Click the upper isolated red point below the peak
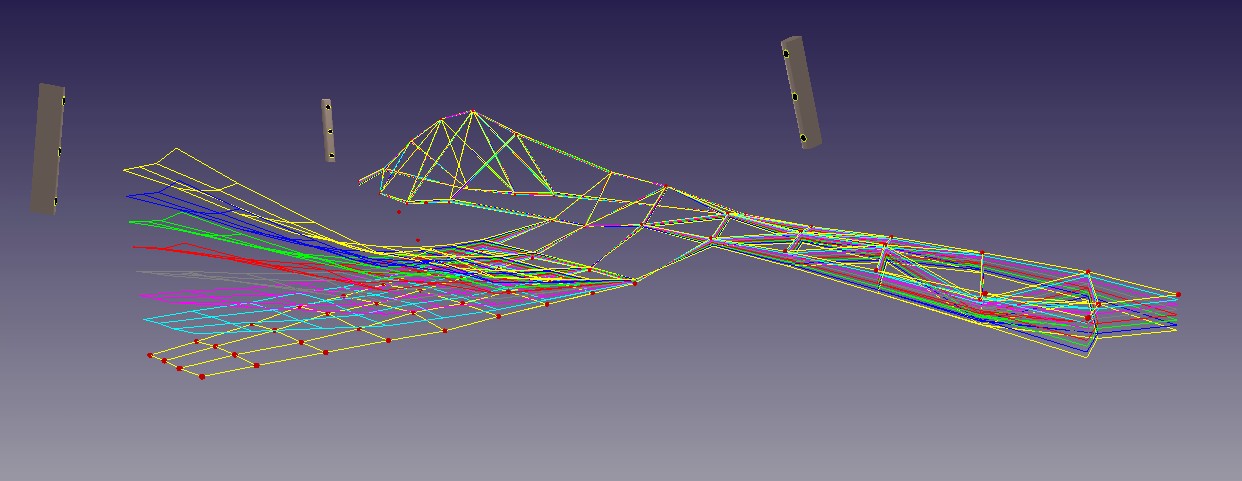The image size is (1242, 481). pyautogui.click(x=399, y=211)
